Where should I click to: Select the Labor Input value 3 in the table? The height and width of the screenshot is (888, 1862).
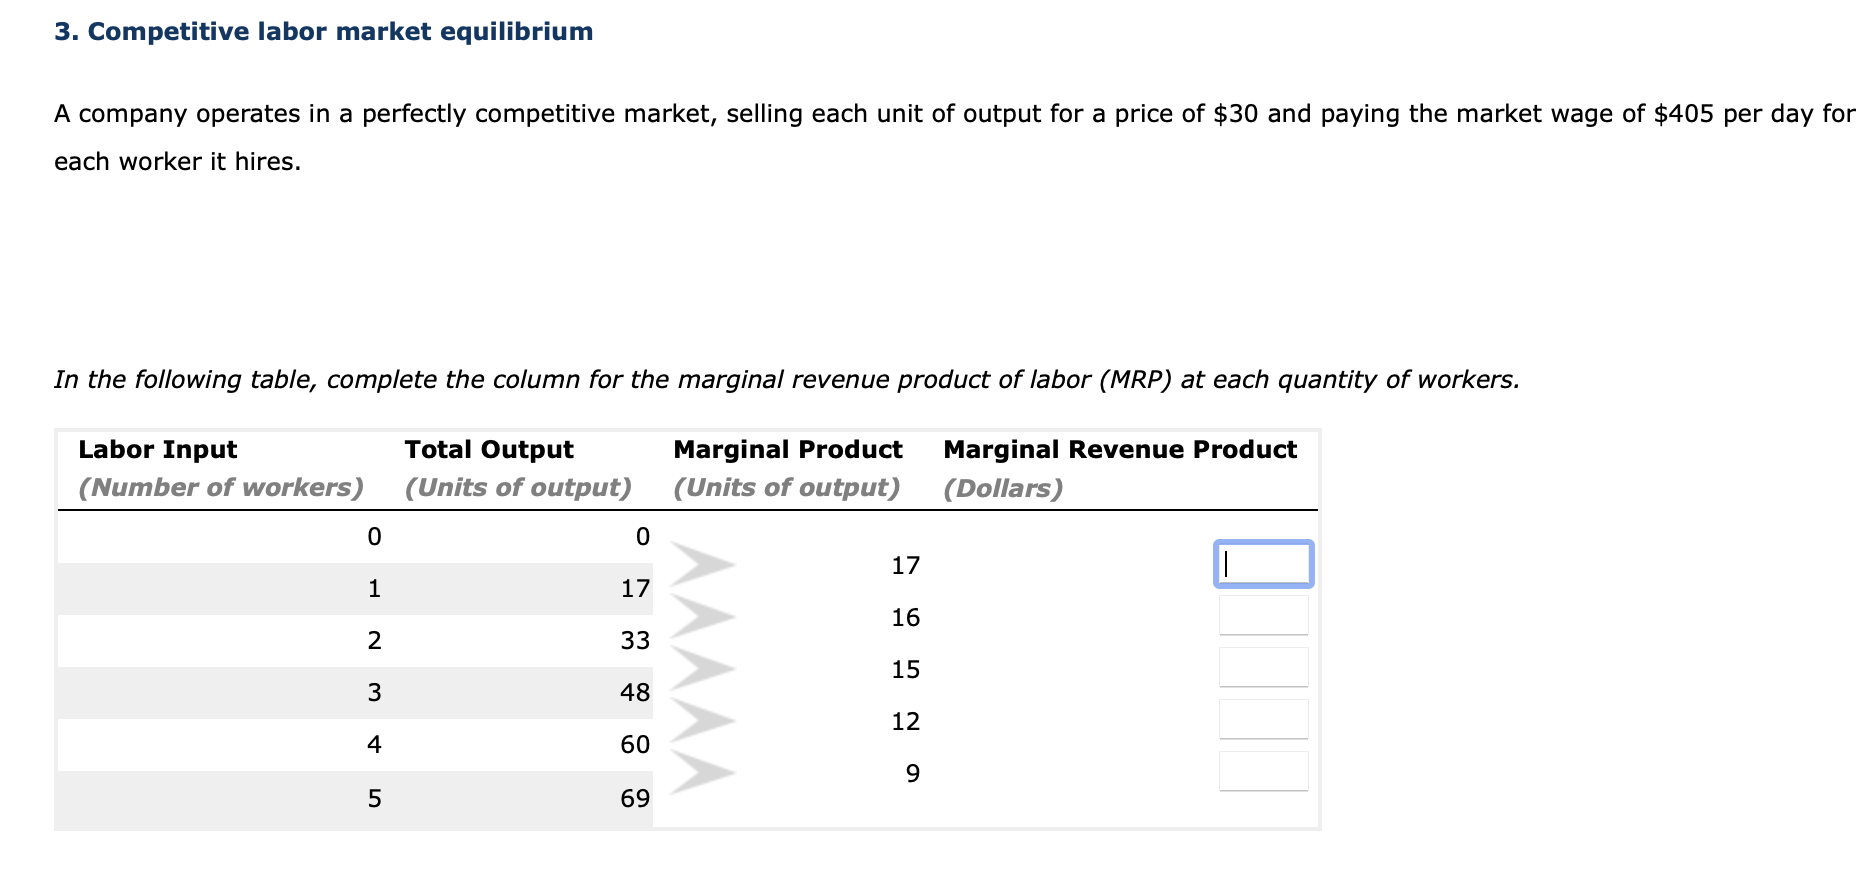pyautogui.click(x=374, y=692)
